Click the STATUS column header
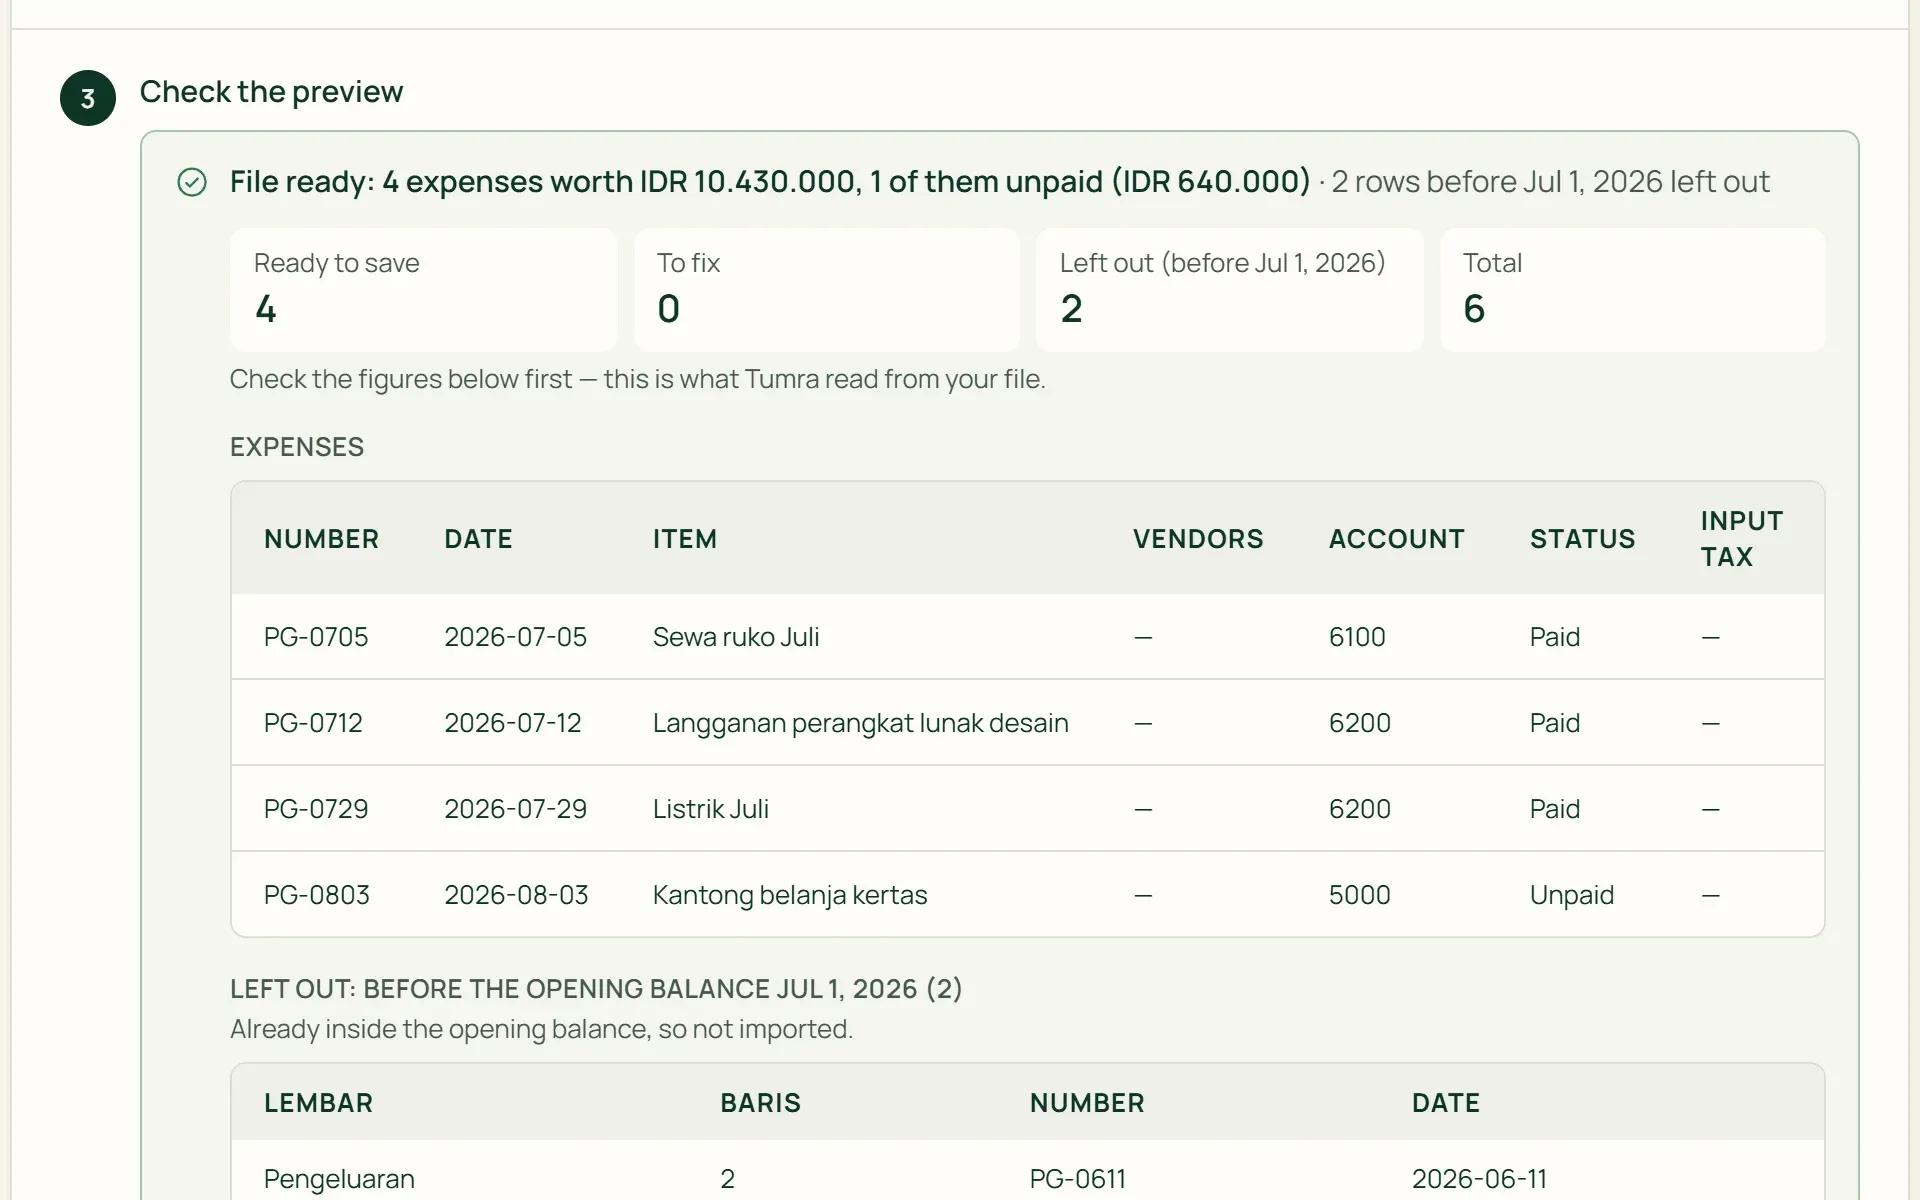The image size is (1920, 1200). 1582,539
